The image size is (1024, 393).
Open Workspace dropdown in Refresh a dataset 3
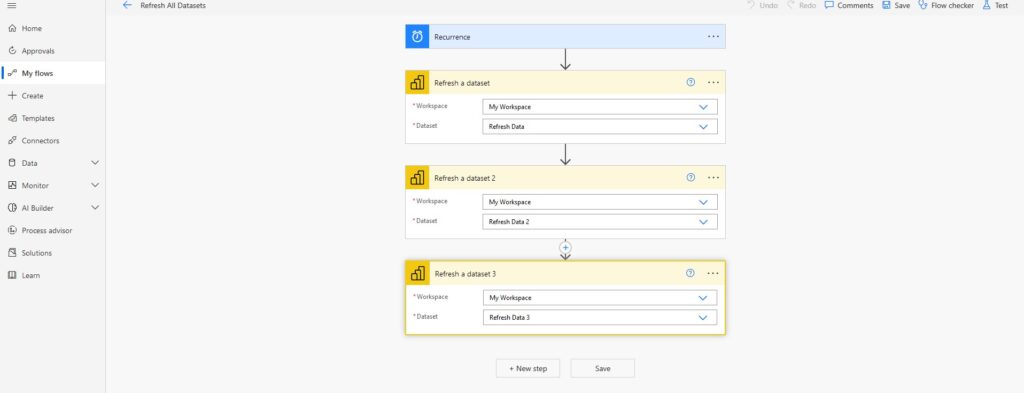(x=600, y=298)
